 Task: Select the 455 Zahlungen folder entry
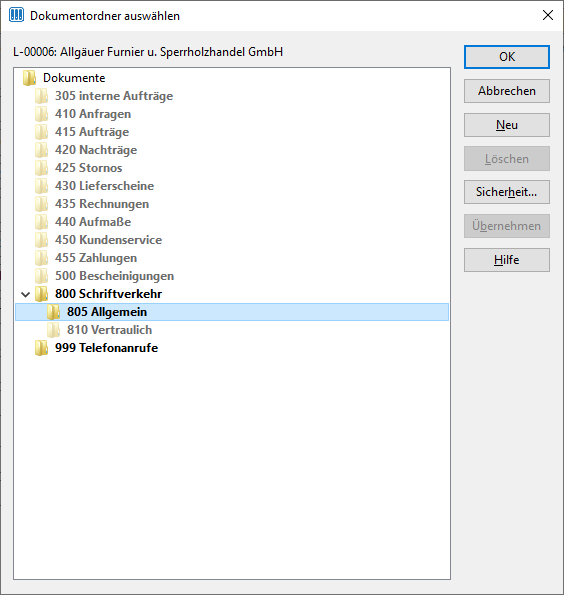pos(96,258)
